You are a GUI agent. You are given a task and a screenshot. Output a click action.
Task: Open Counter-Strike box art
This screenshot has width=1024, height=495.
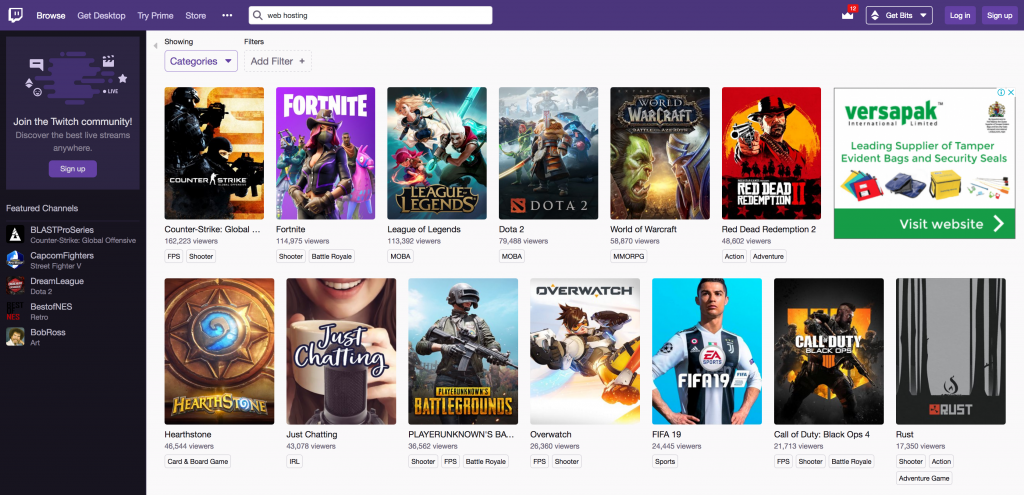tap(214, 153)
